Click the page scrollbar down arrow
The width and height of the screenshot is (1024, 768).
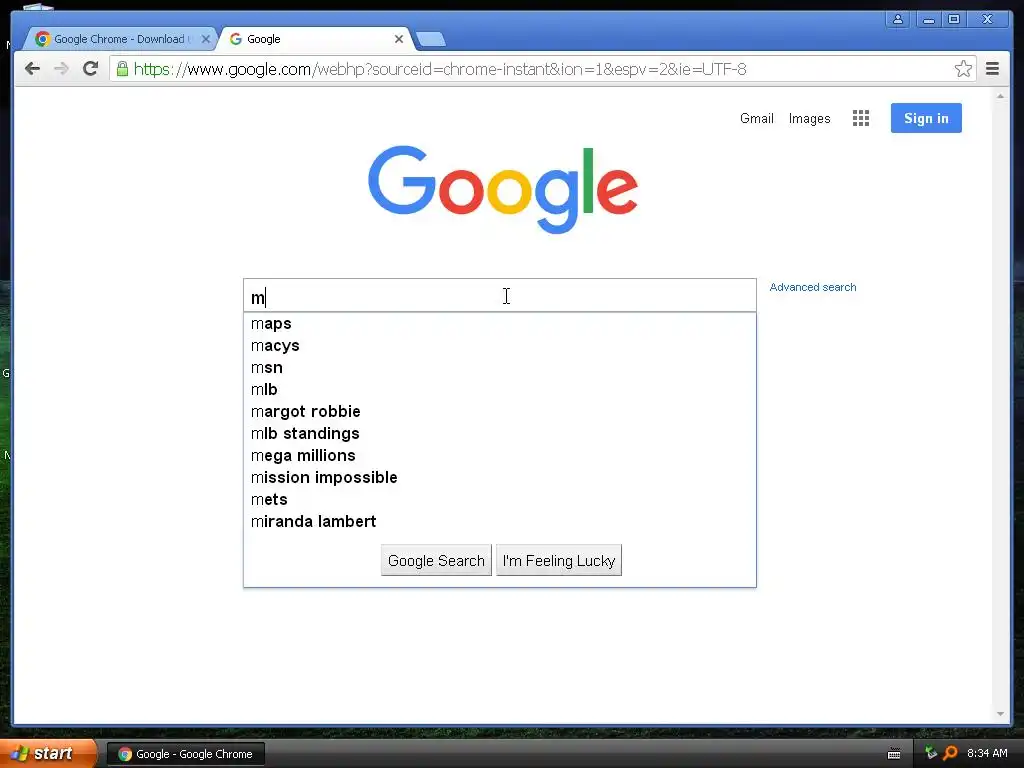[1000, 714]
